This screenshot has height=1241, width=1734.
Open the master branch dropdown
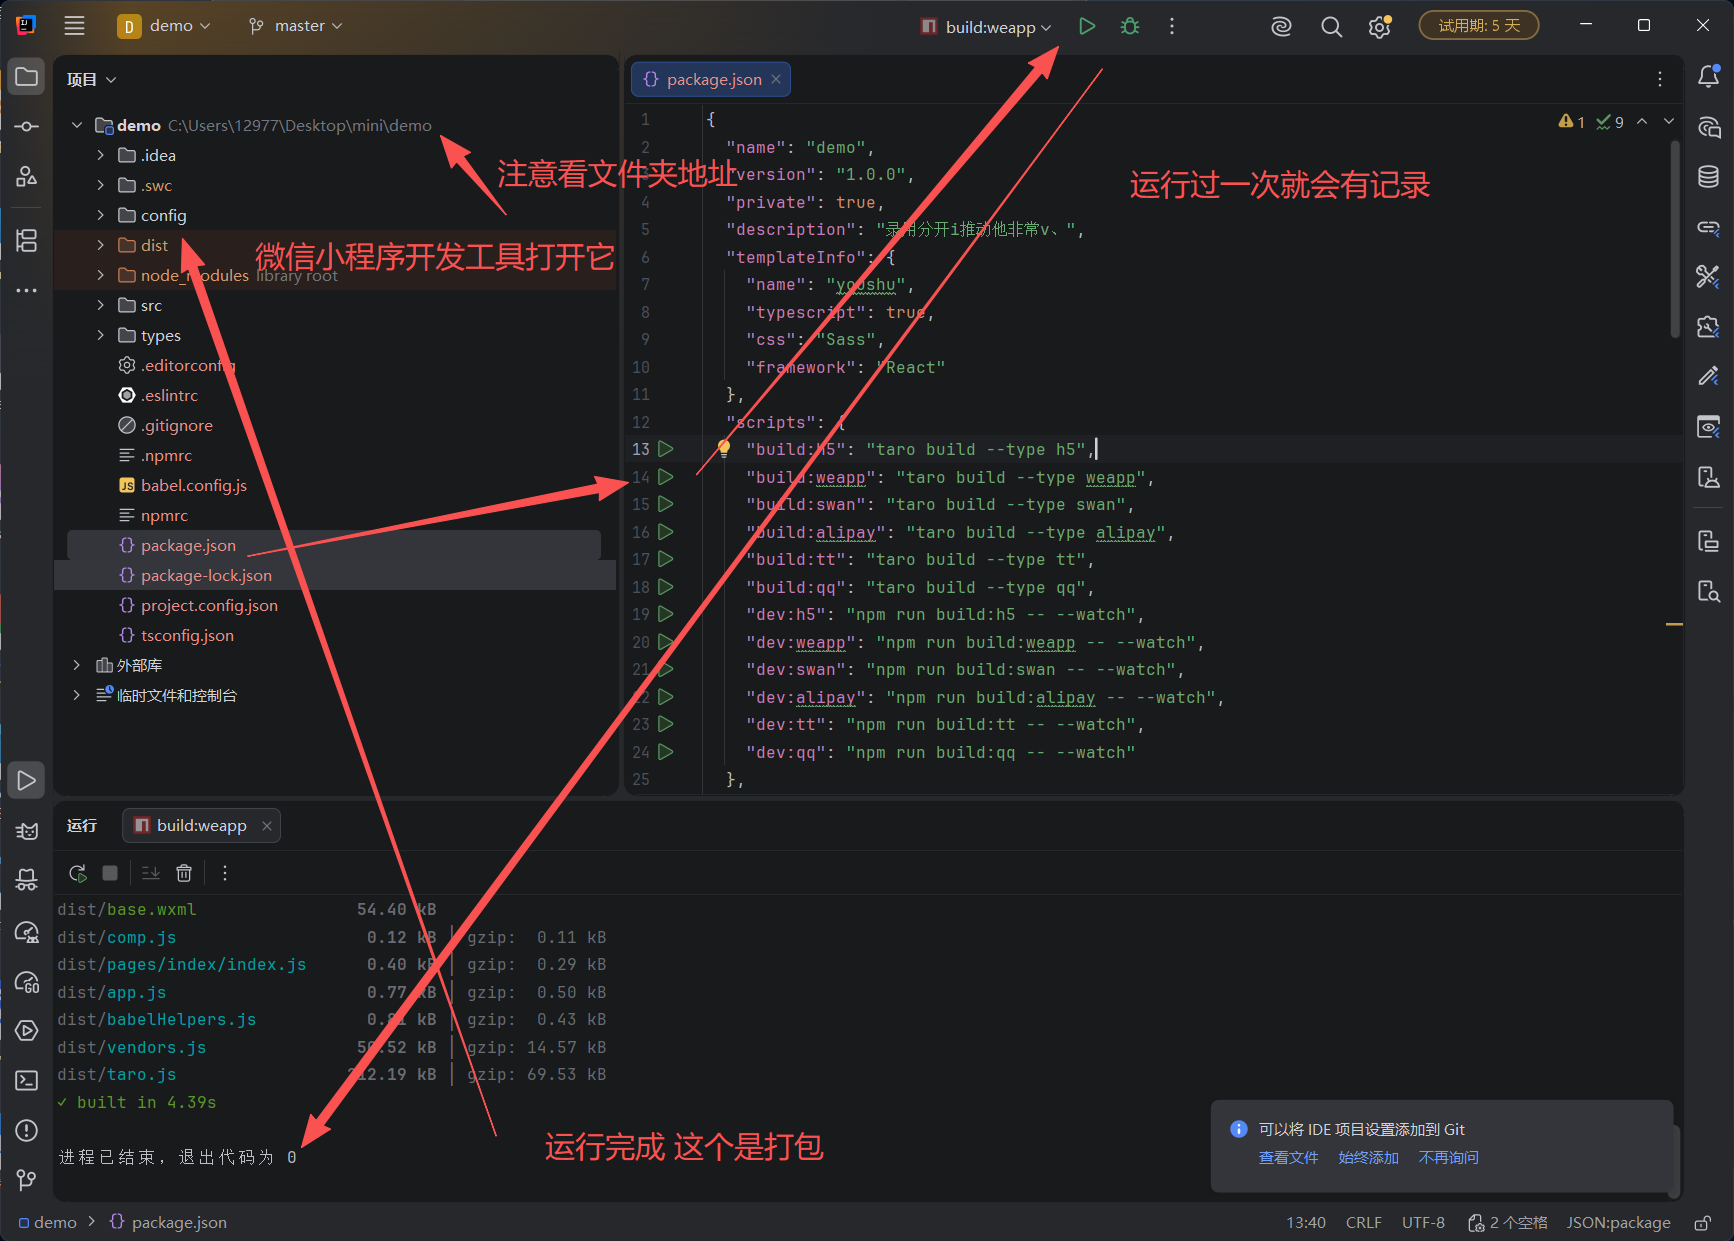[296, 26]
